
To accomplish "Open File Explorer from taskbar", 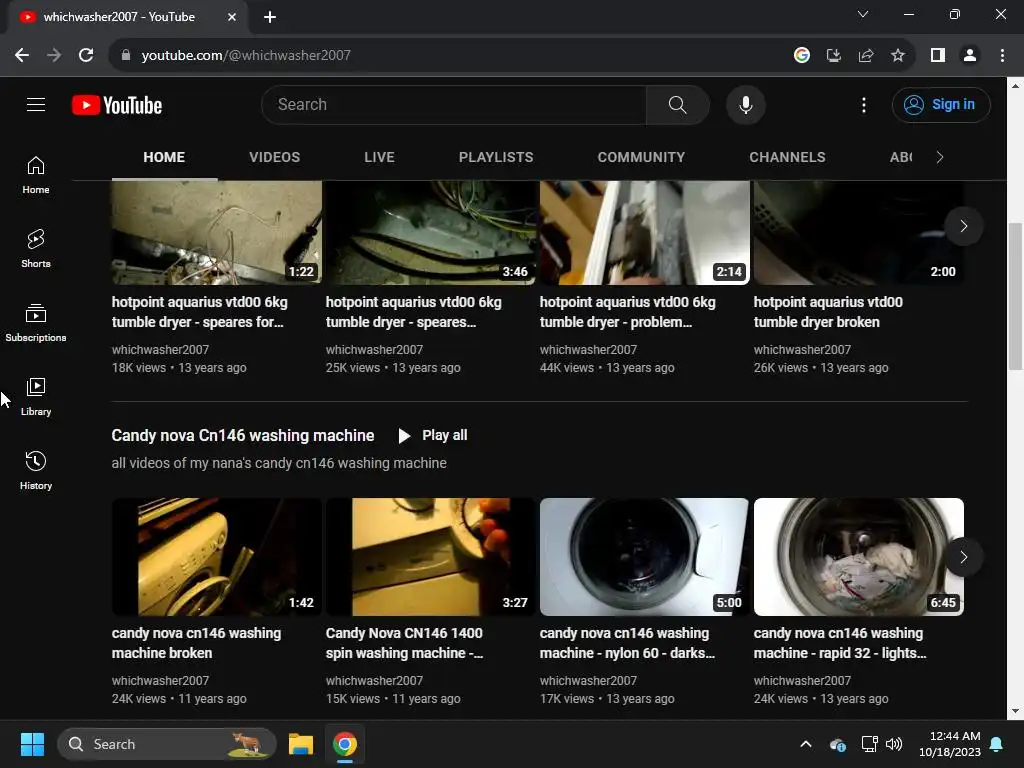I will [x=301, y=744].
